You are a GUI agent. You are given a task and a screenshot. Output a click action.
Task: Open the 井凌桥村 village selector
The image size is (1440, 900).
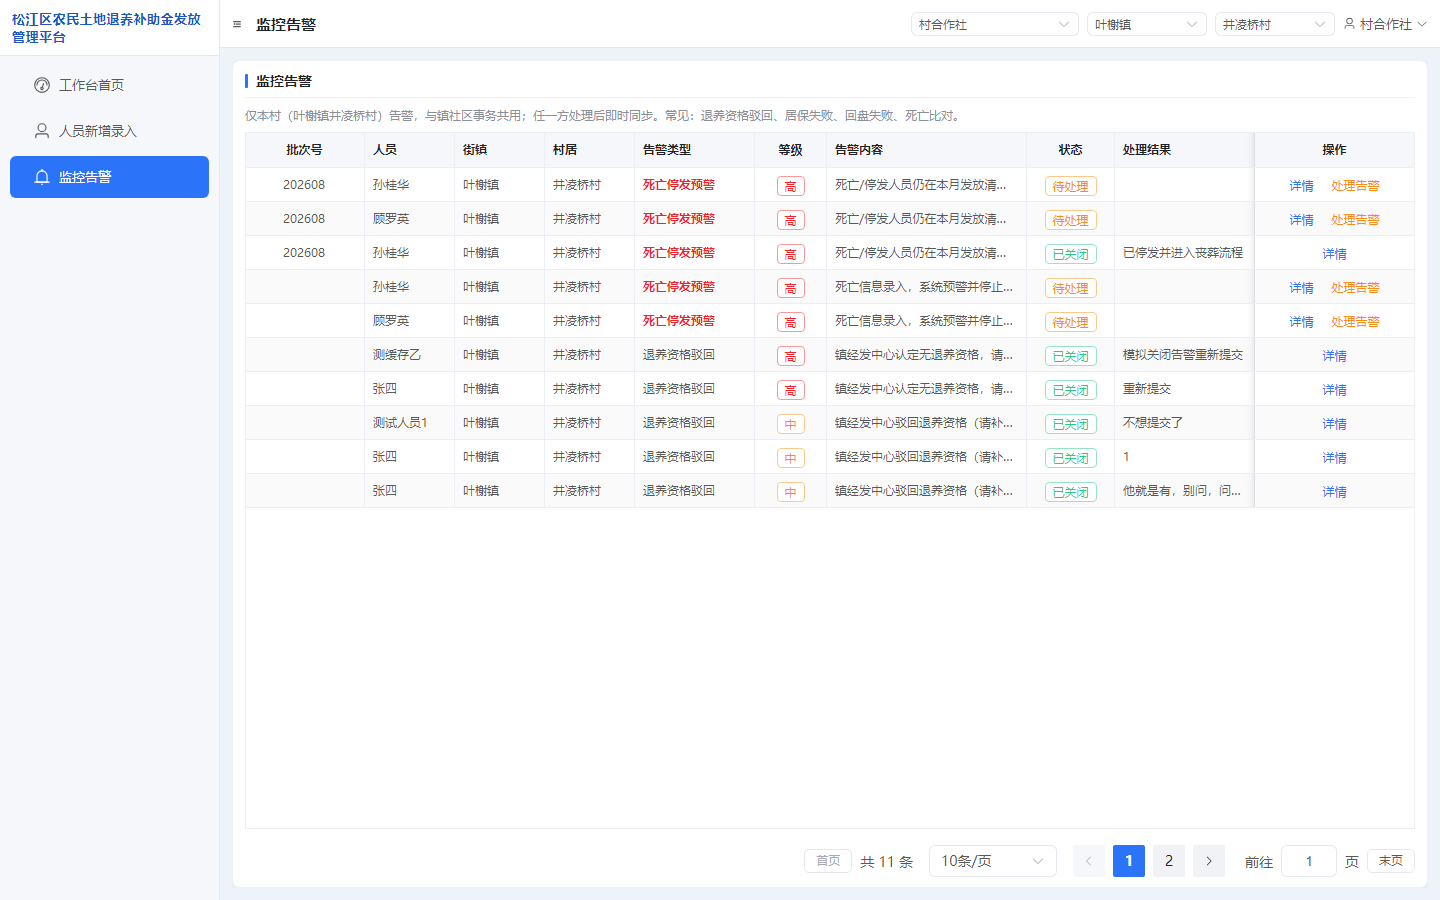[1275, 24]
